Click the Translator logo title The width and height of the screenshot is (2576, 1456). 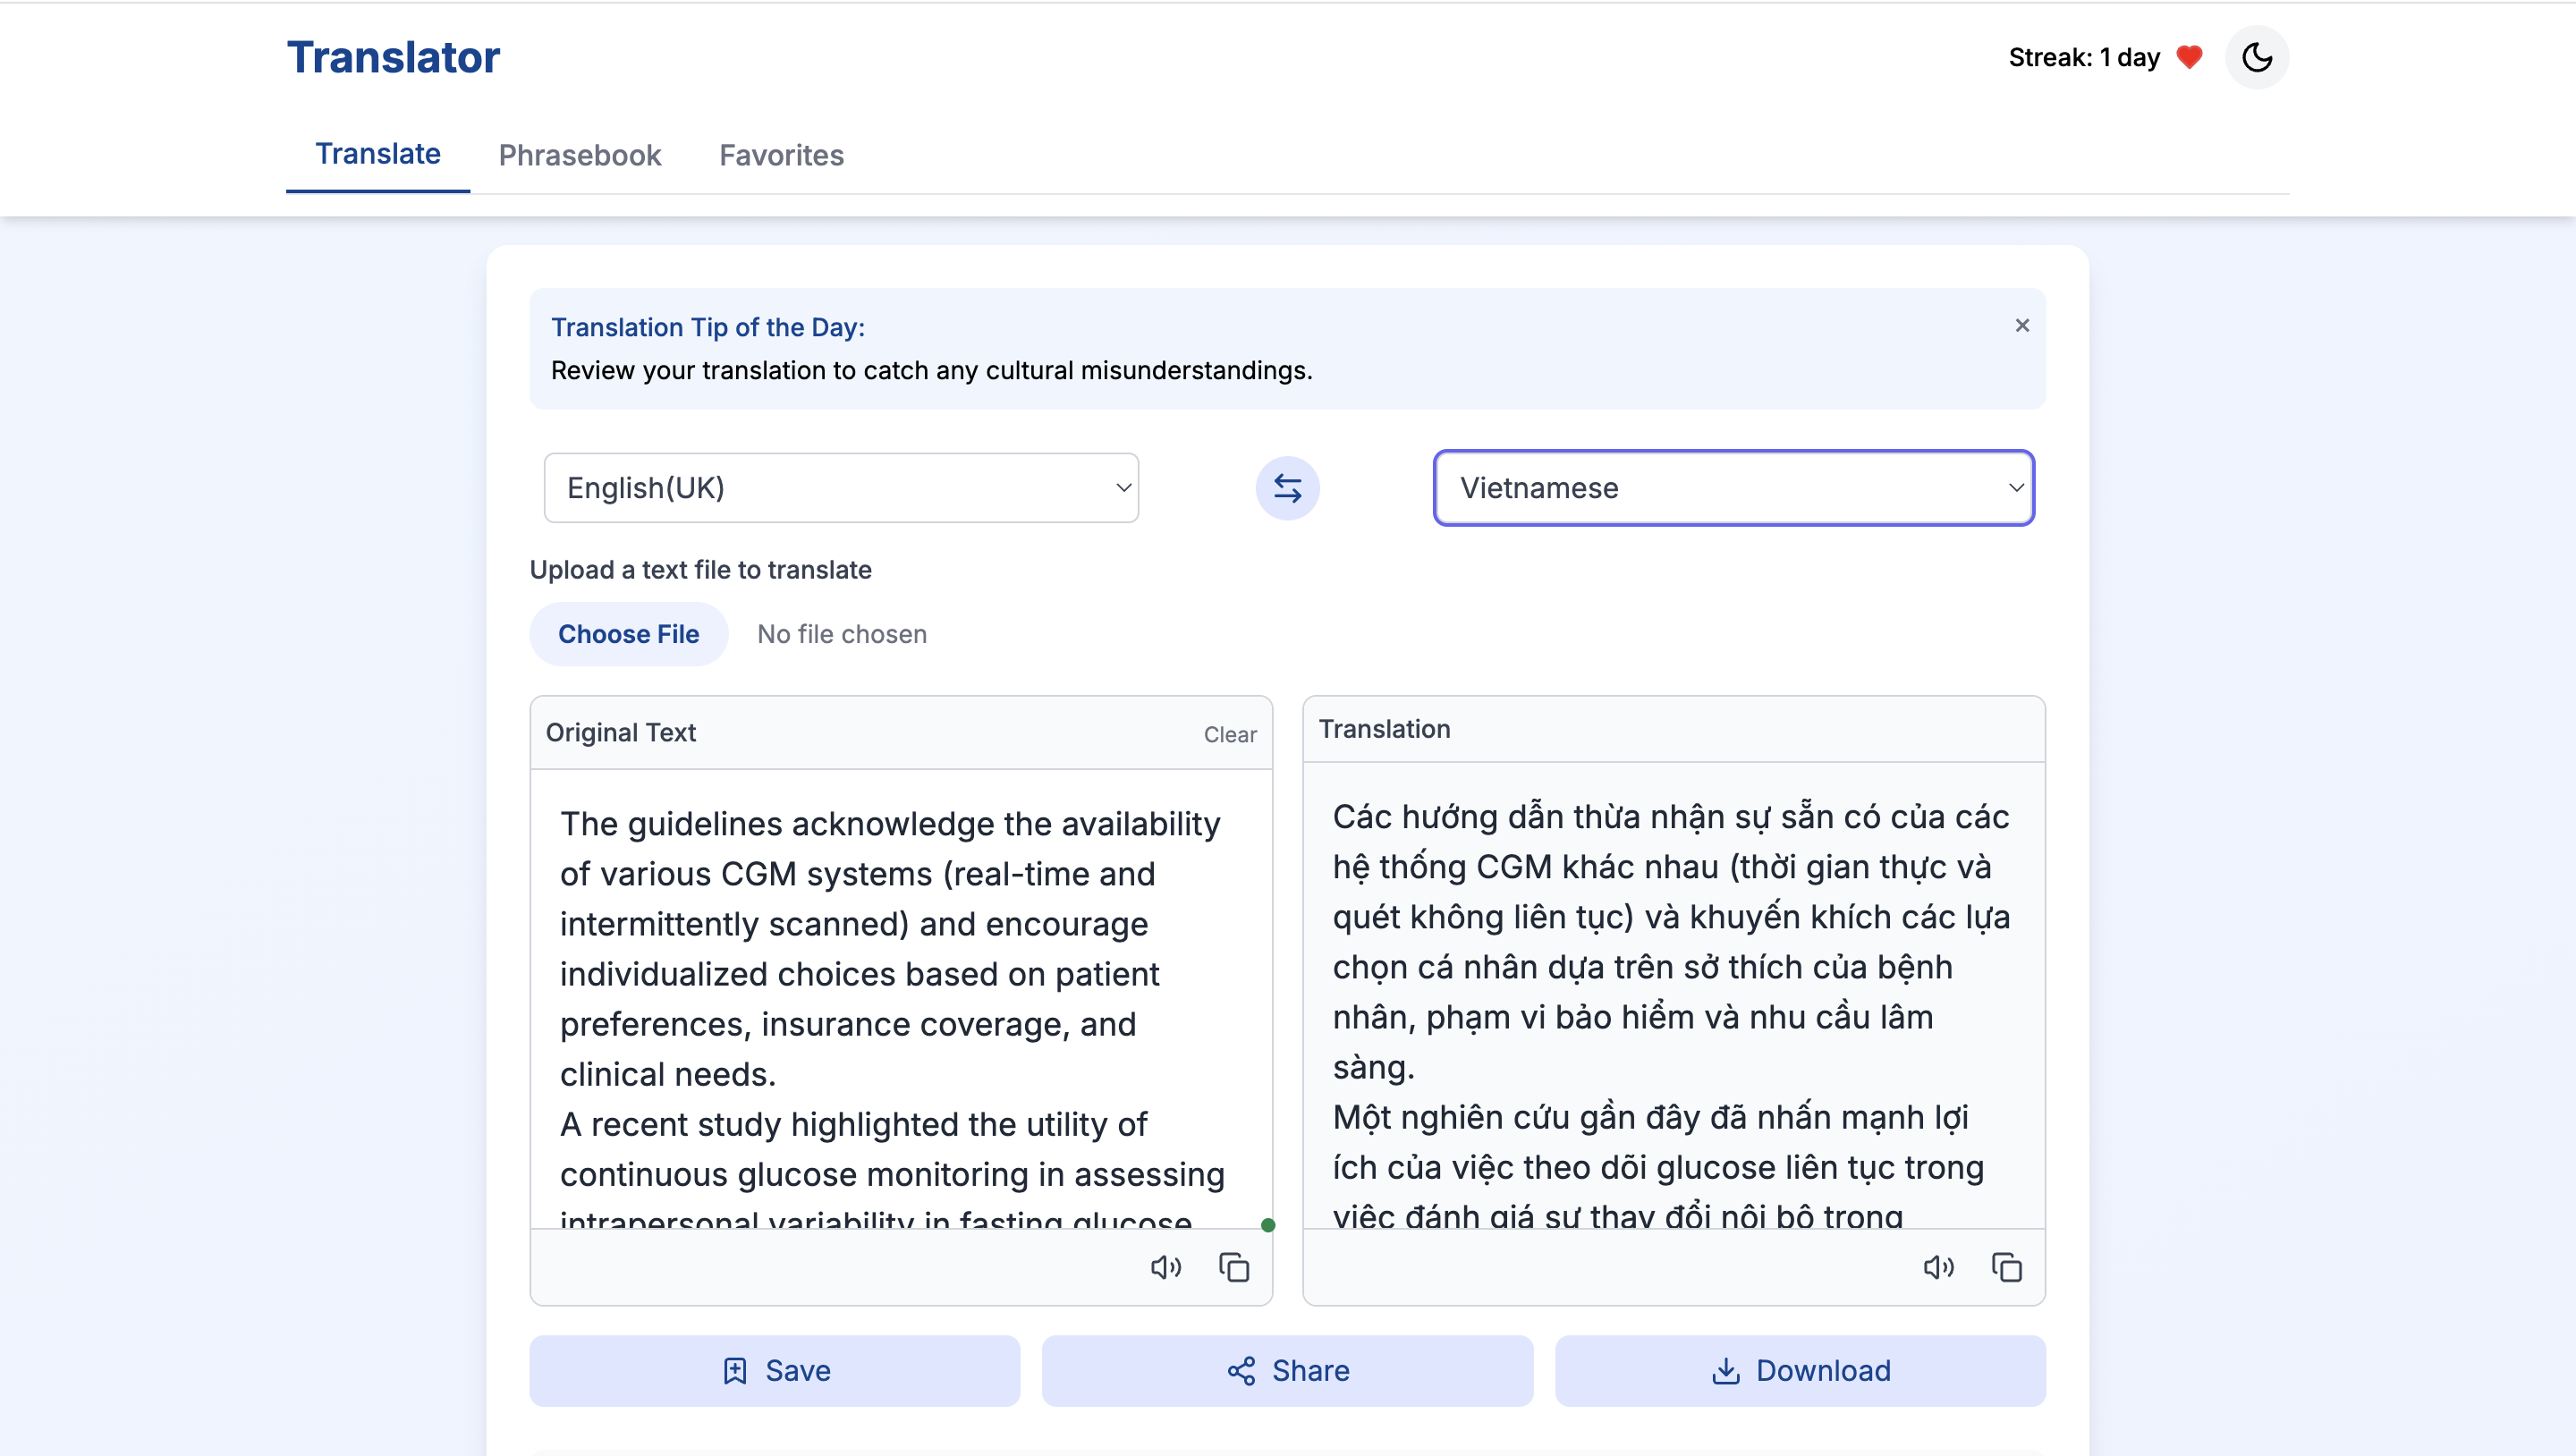tap(393, 57)
